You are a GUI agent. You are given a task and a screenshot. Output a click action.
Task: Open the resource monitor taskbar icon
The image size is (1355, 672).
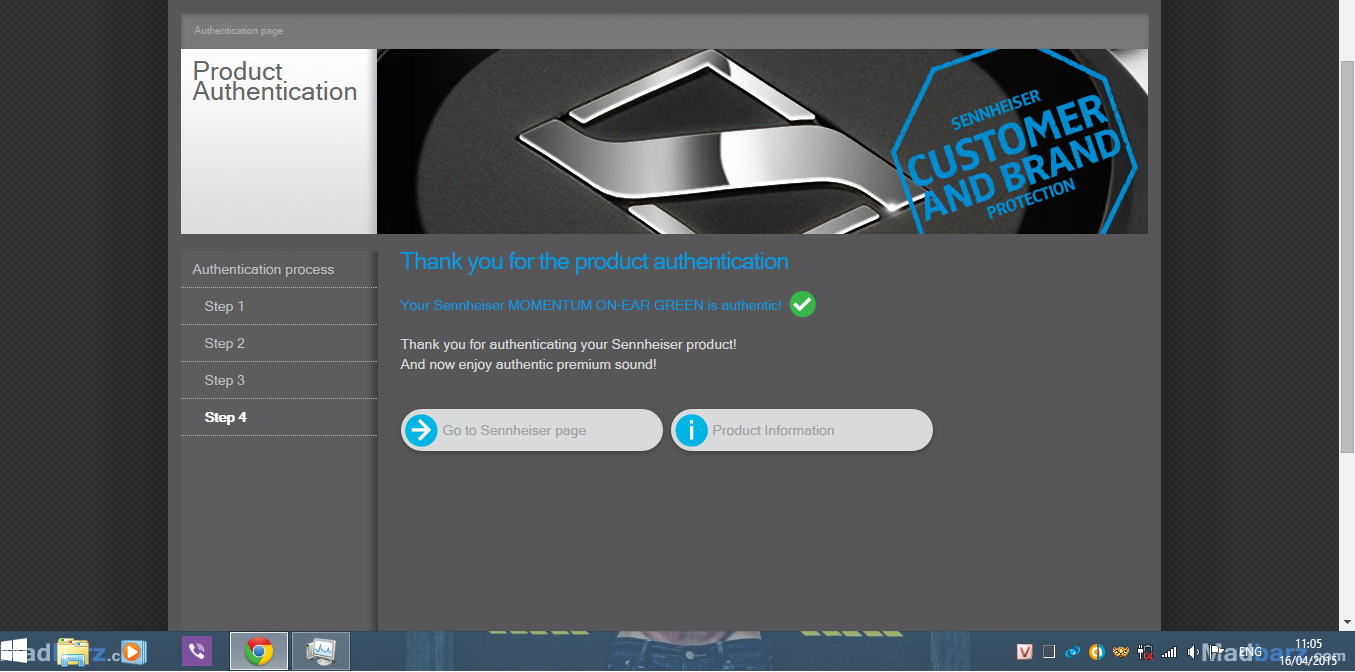coord(321,652)
